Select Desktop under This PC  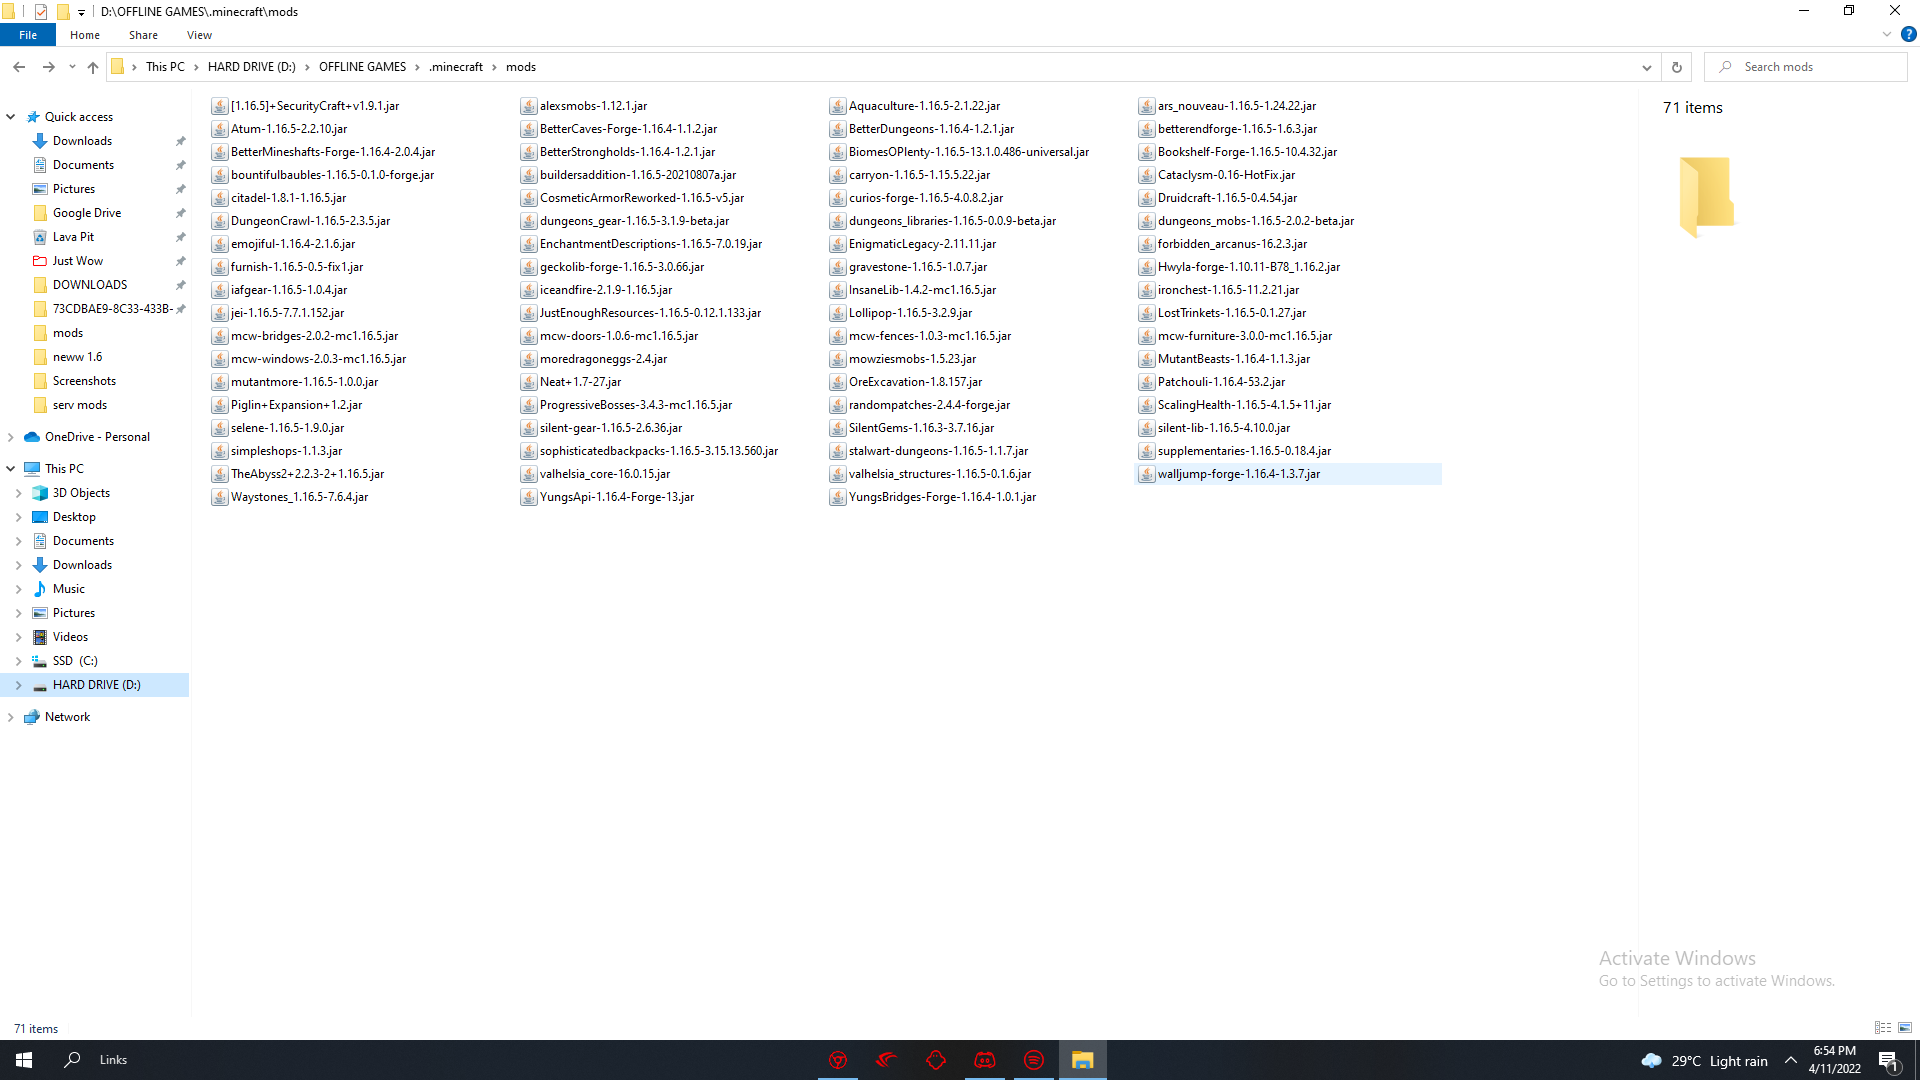point(74,517)
